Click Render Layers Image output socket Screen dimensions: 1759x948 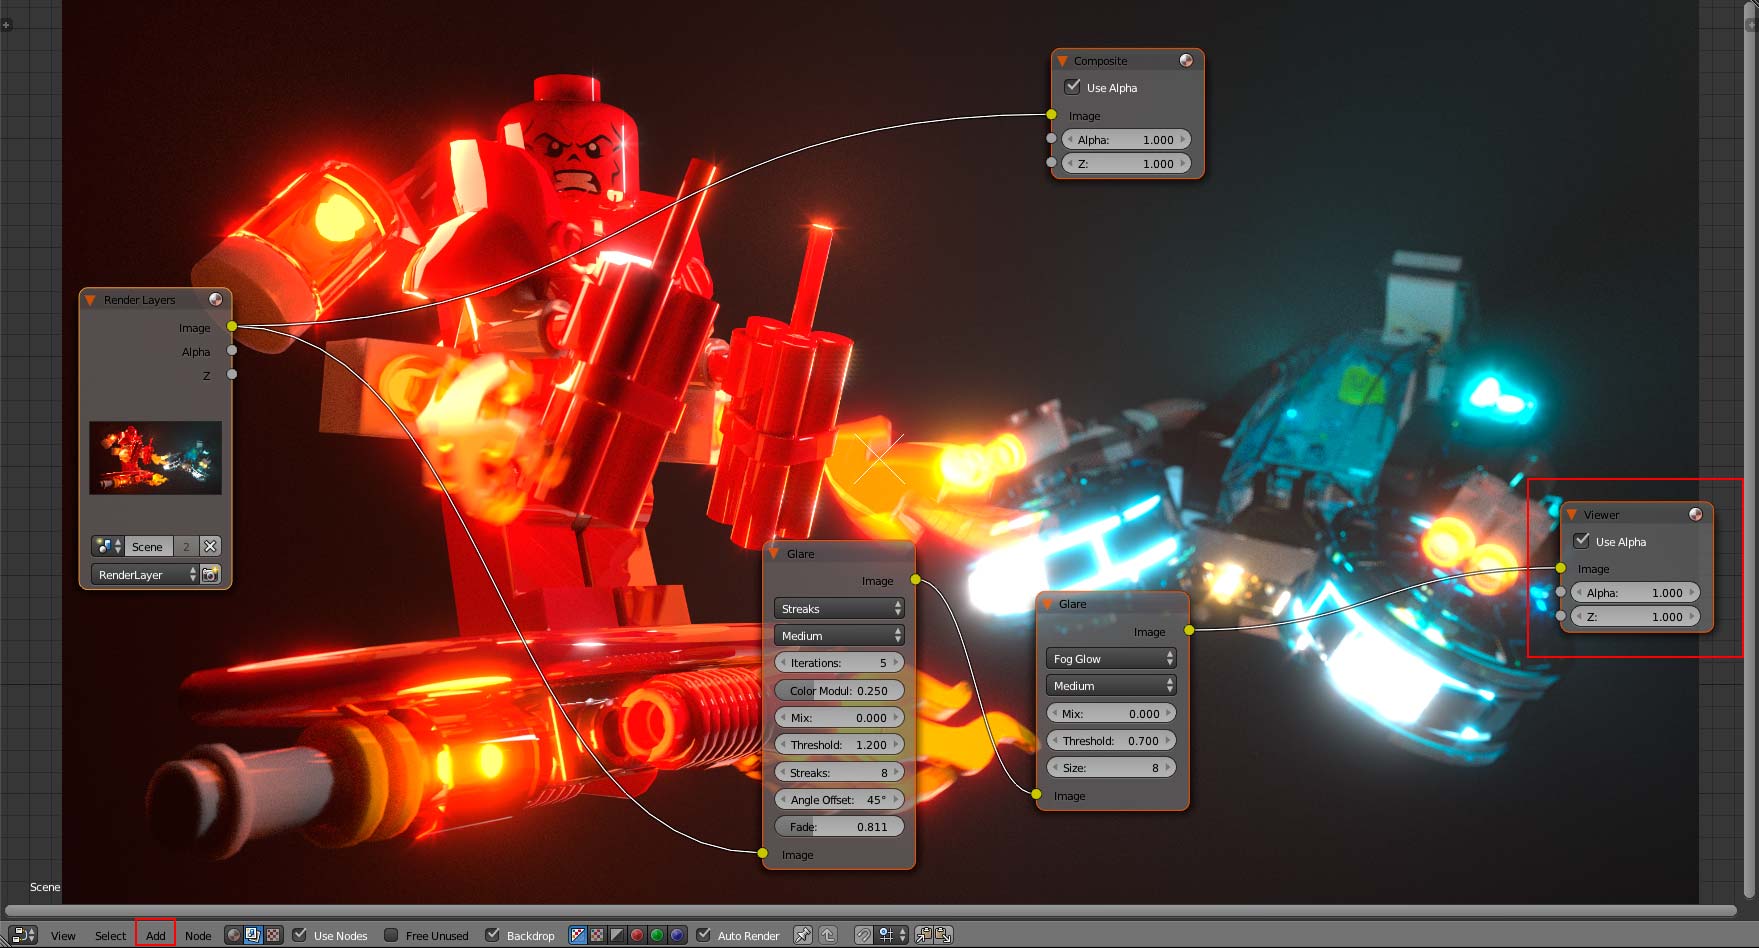(232, 326)
